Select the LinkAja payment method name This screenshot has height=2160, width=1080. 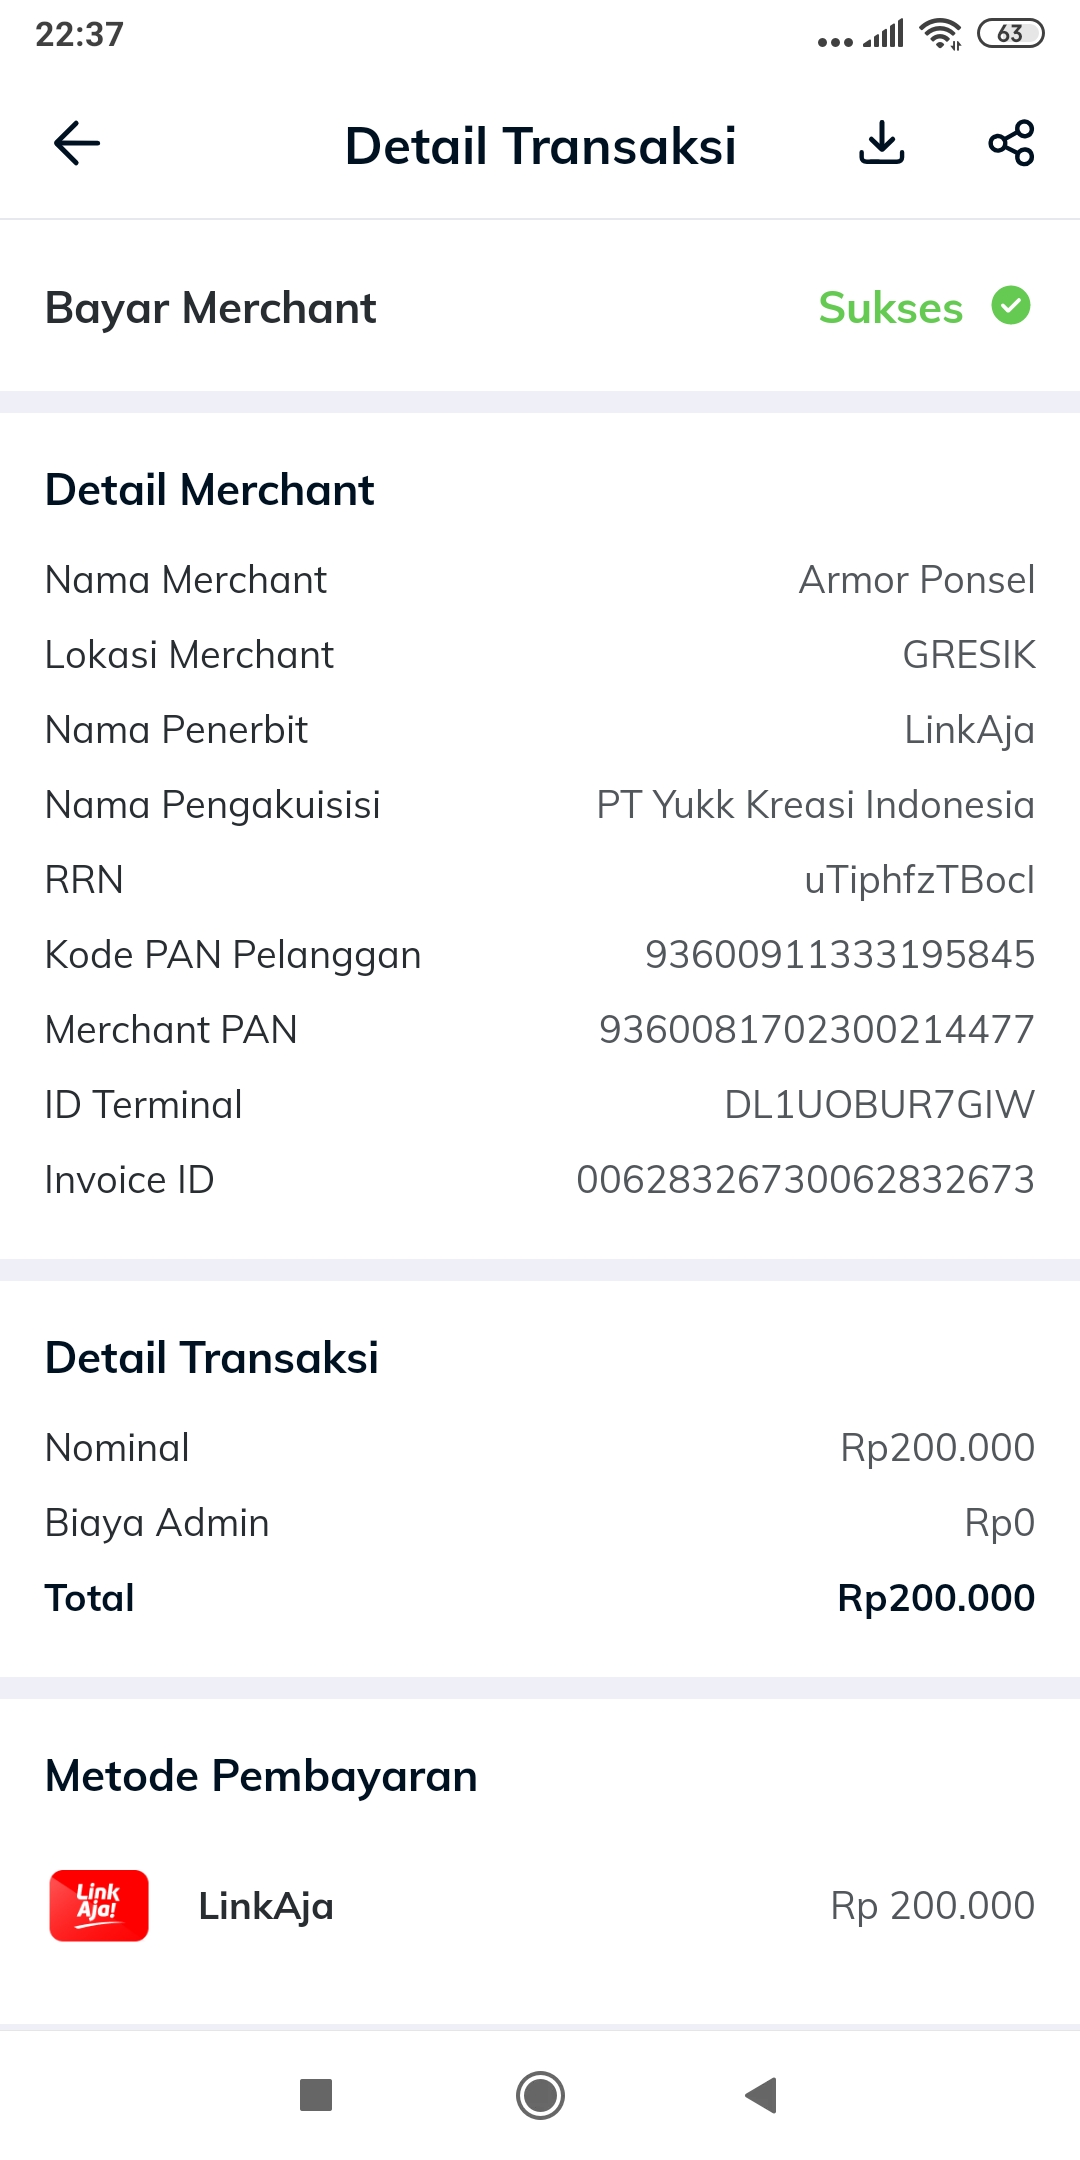pos(266,1906)
